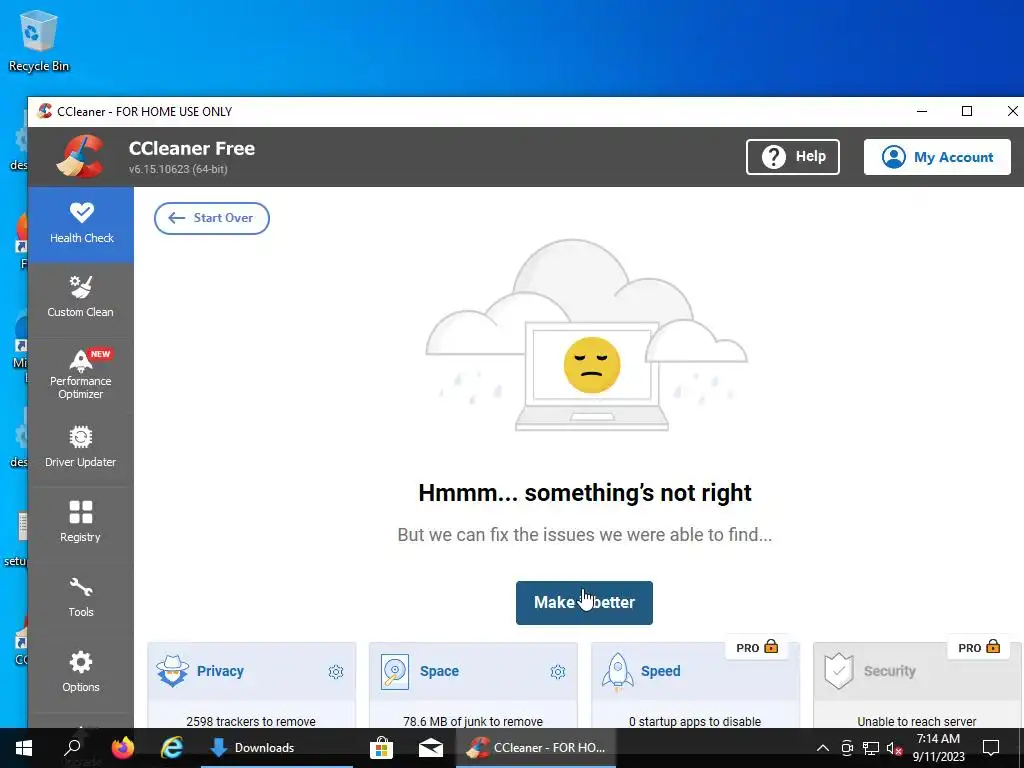Open the Windows Start menu

point(24,748)
